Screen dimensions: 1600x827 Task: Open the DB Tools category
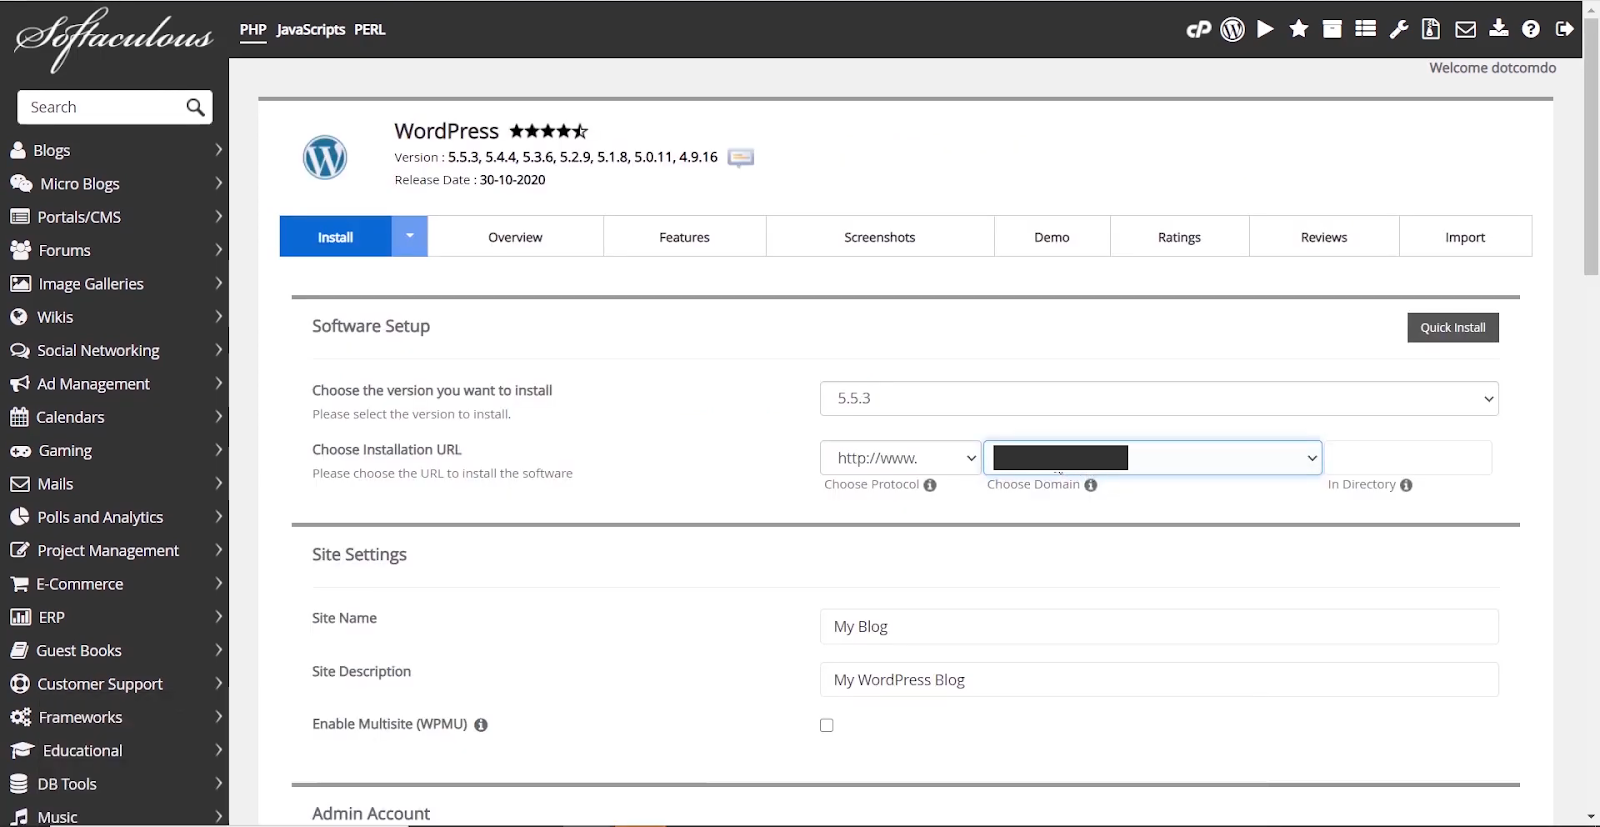click(x=67, y=784)
